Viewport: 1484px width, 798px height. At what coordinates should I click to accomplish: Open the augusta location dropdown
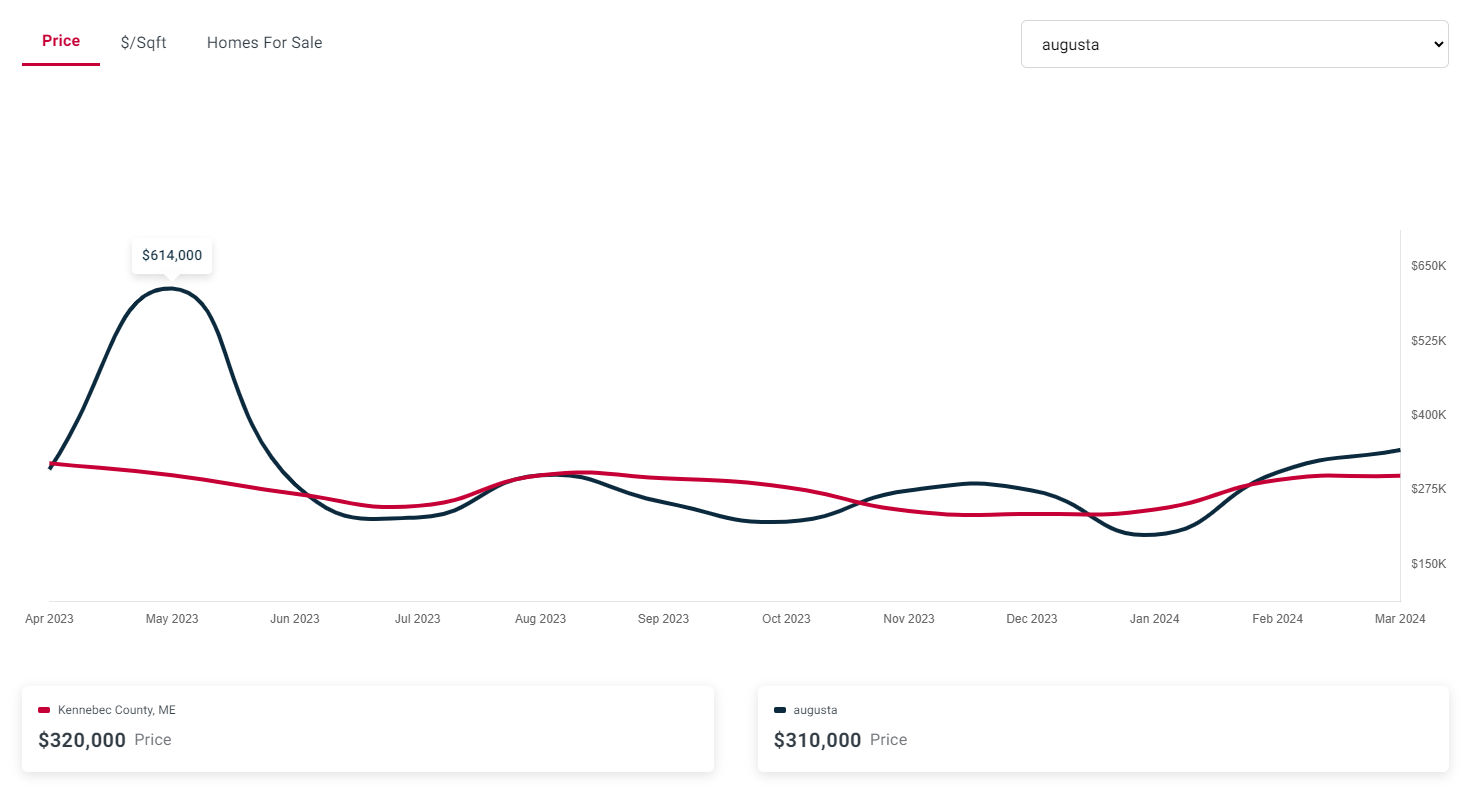click(x=1235, y=44)
